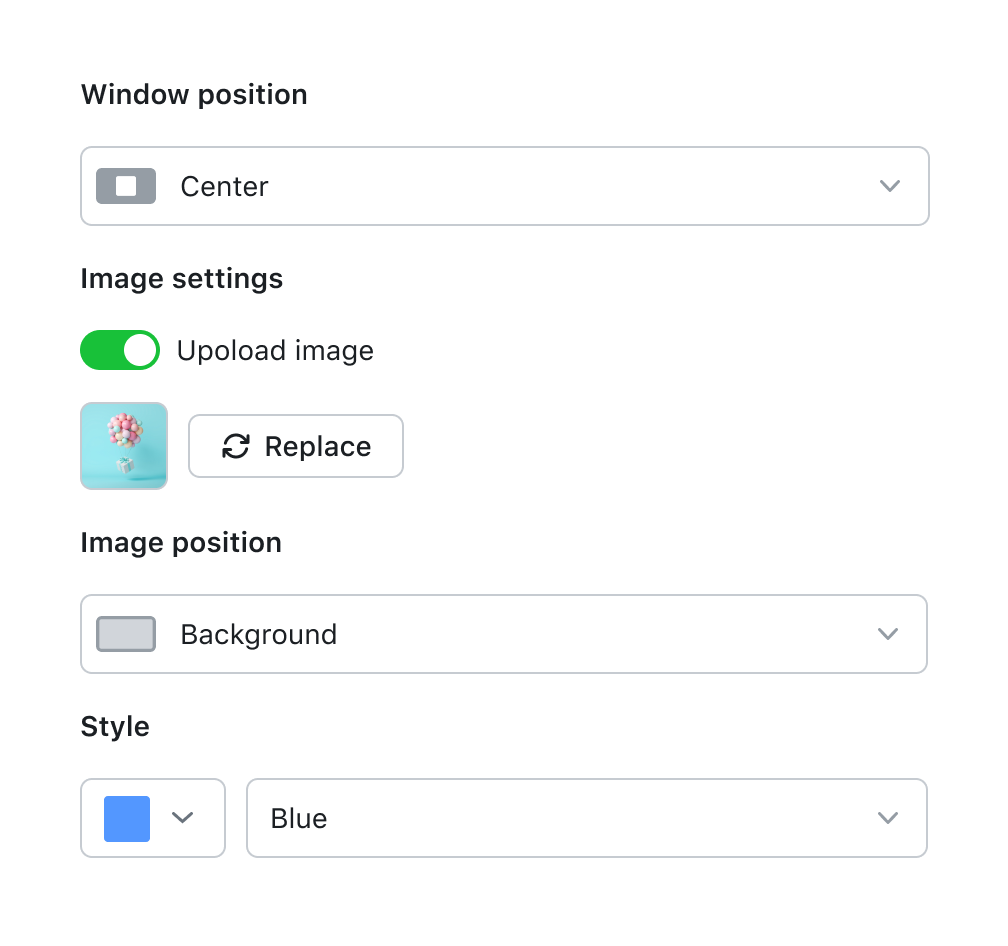Click the "Background" text in Image position
Image resolution: width=1008 pixels, height=946 pixels.
click(x=258, y=635)
